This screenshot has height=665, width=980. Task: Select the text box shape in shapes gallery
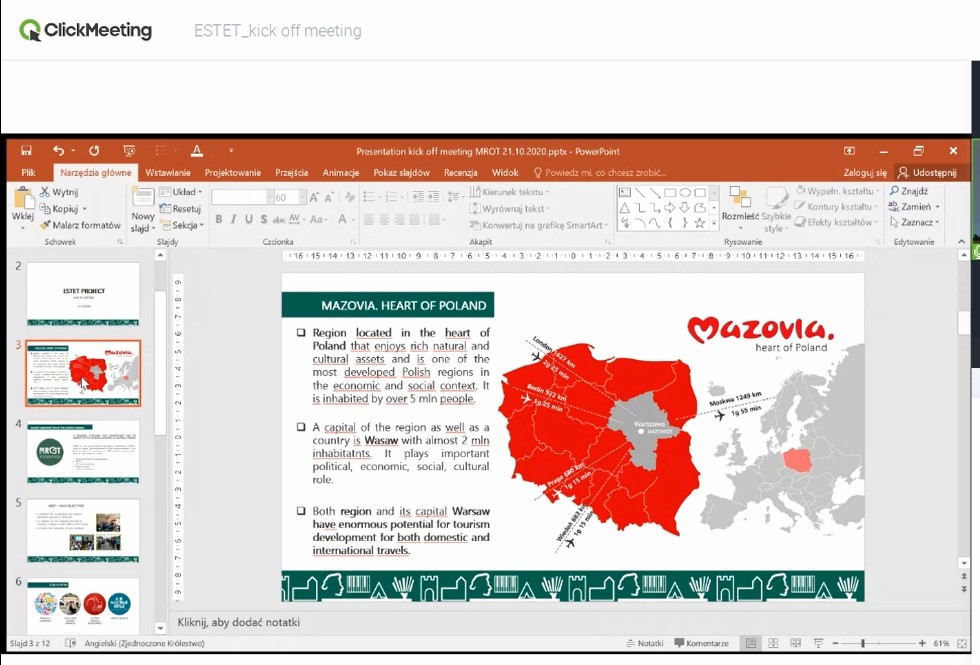point(624,192)
